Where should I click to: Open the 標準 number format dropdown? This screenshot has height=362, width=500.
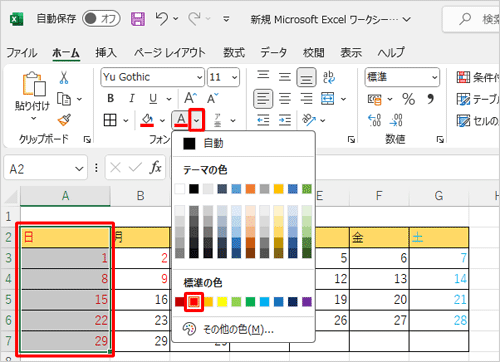[435, 77]
